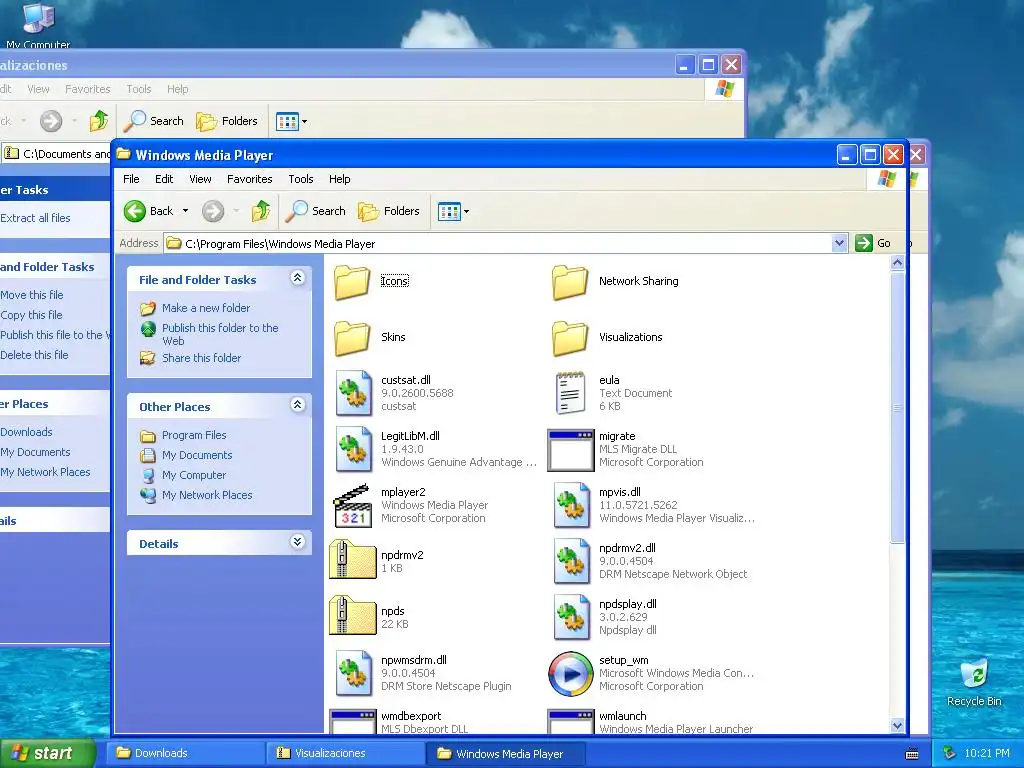This screenshot has width=1024, height=768.
Task: Switch to Downloads taskbar button
Action: 185,753
